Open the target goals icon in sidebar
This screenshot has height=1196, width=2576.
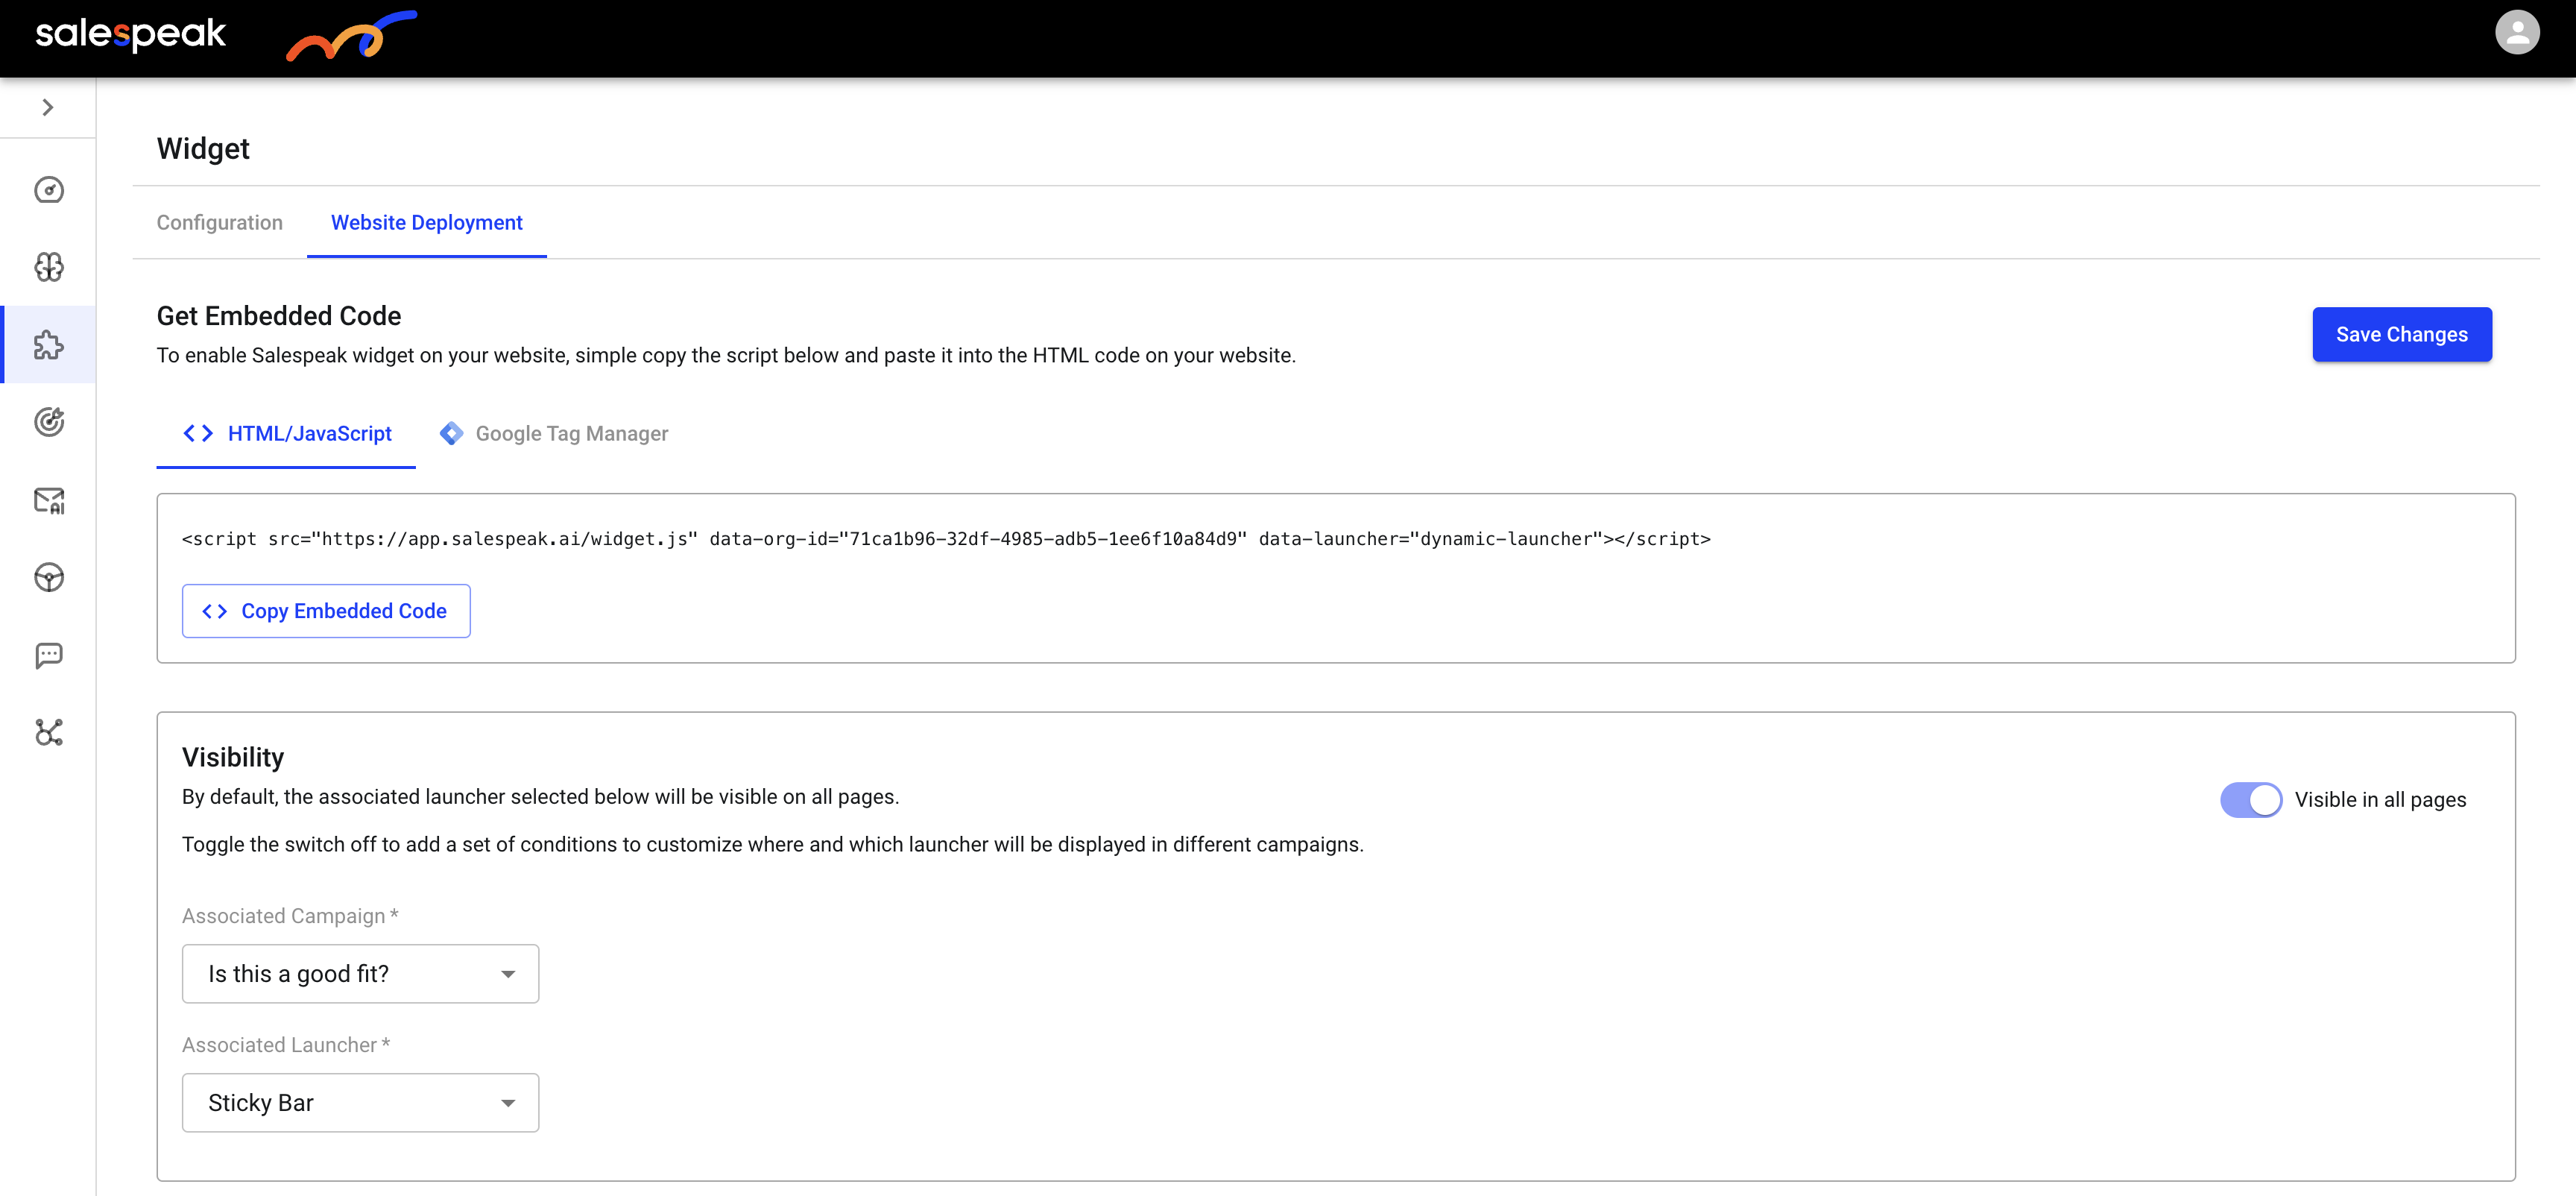pos(49,422)
